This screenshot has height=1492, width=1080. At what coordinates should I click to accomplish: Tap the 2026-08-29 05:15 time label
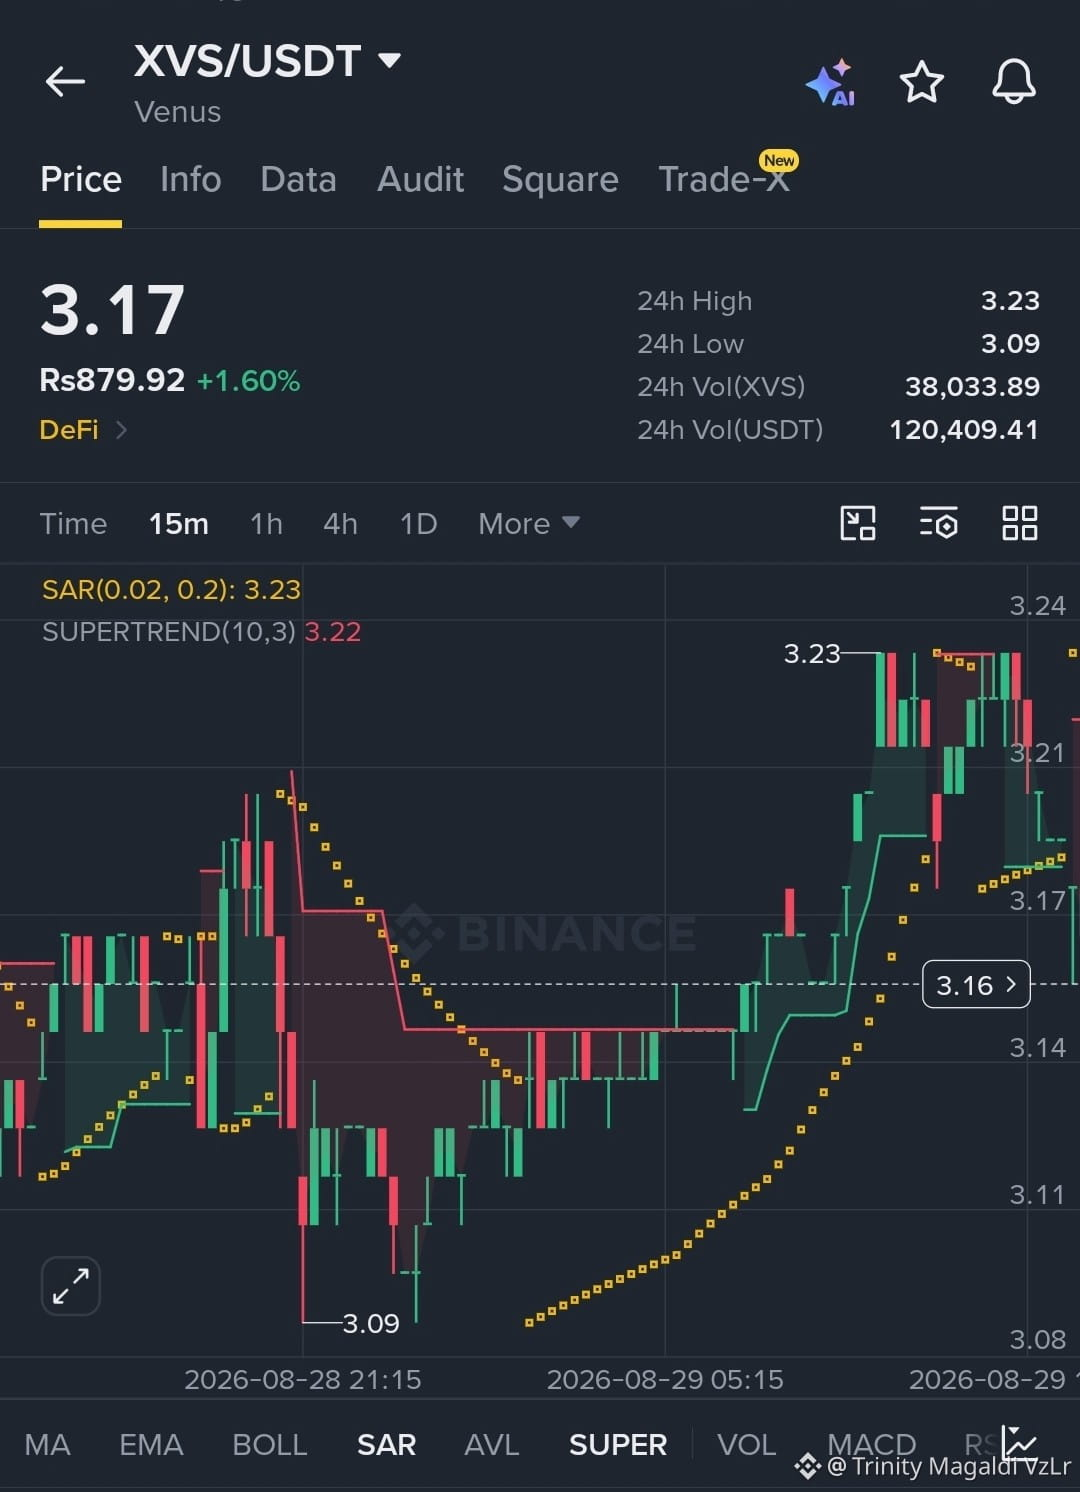coord(665,1380)
